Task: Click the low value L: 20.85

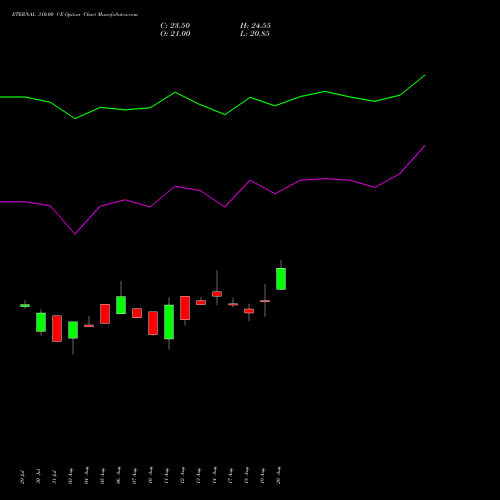Action: point(255,34)
